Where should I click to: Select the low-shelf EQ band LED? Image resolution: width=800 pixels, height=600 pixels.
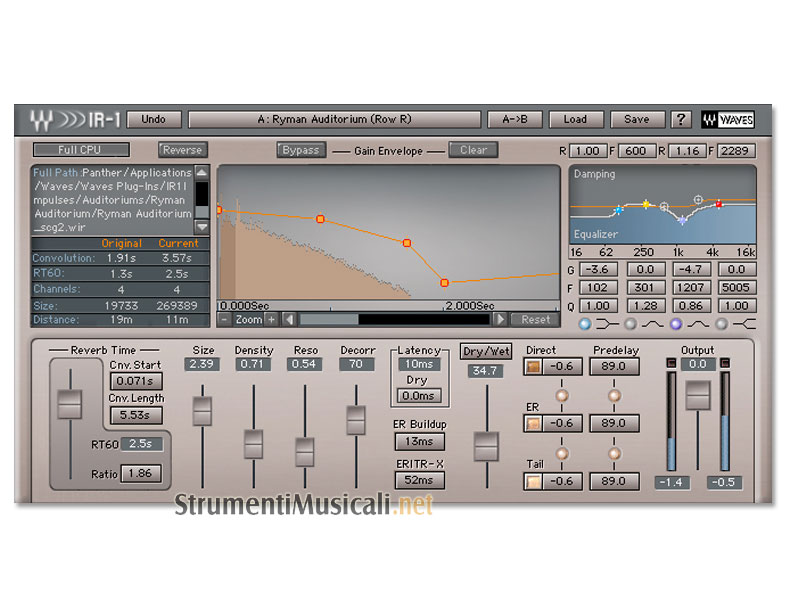586,324
